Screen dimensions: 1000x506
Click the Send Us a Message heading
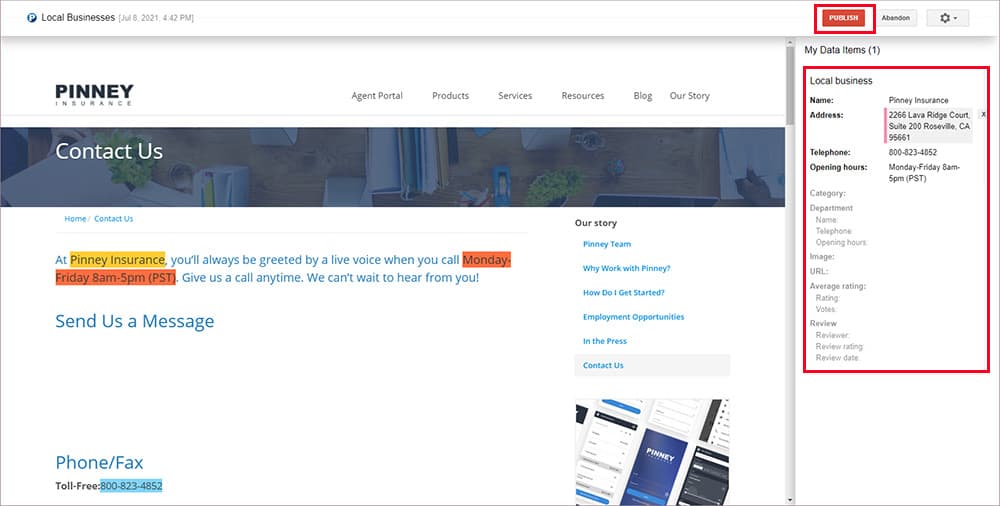click(135, 320)
